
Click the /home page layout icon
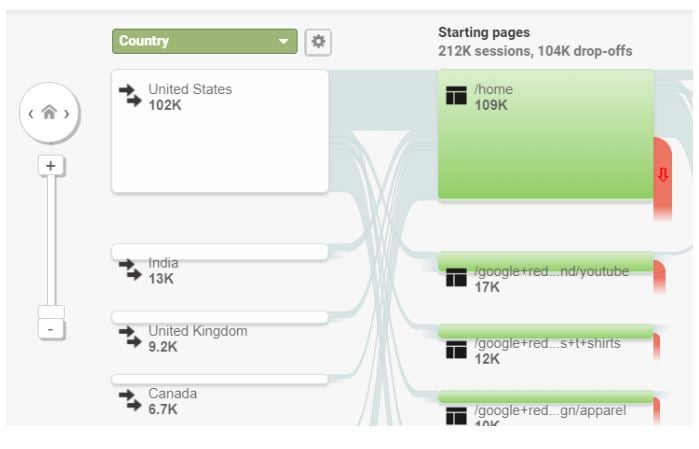point(456,95)
